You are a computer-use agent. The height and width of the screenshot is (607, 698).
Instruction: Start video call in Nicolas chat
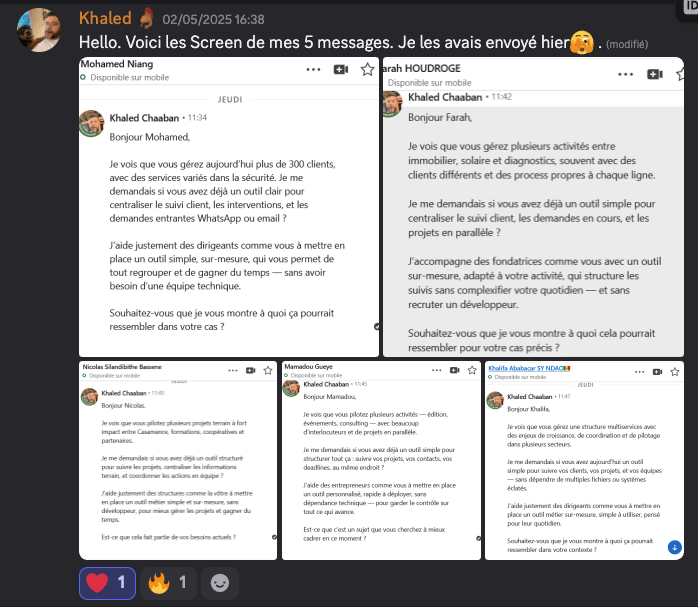[251, 370]
